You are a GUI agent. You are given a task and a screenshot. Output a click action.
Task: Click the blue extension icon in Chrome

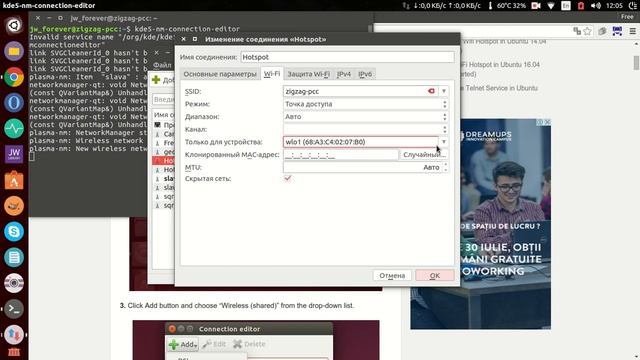point(617,31)
